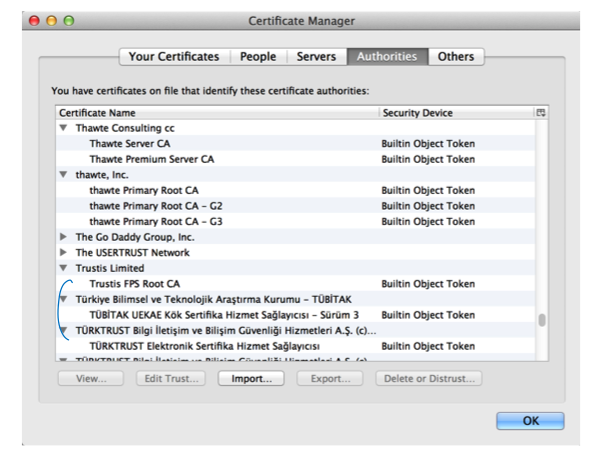Click the Delete or Distrust... button

(429, 378)
